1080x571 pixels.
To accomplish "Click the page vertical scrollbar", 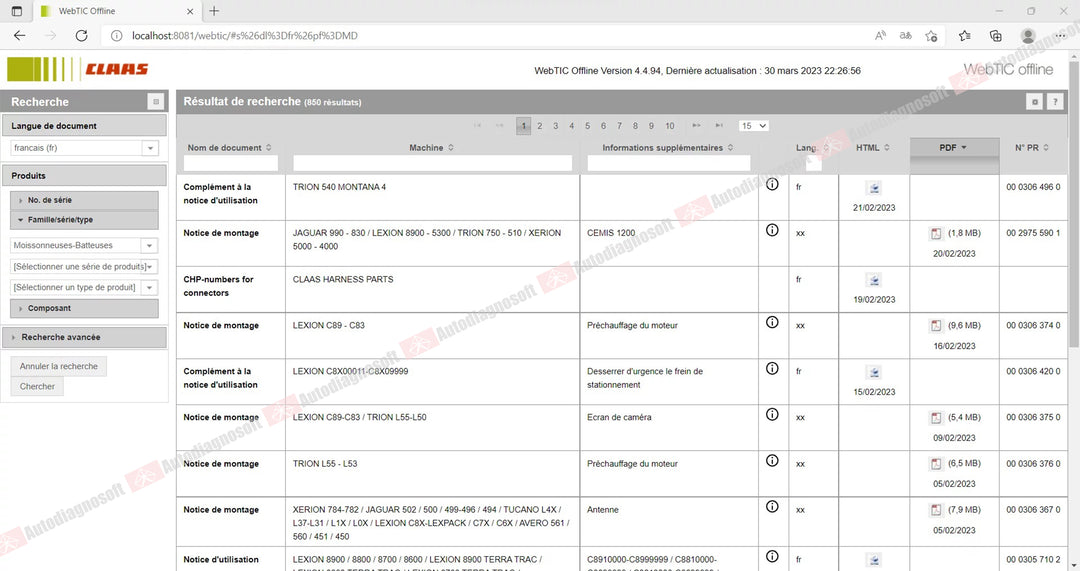I will [1074, 207].
